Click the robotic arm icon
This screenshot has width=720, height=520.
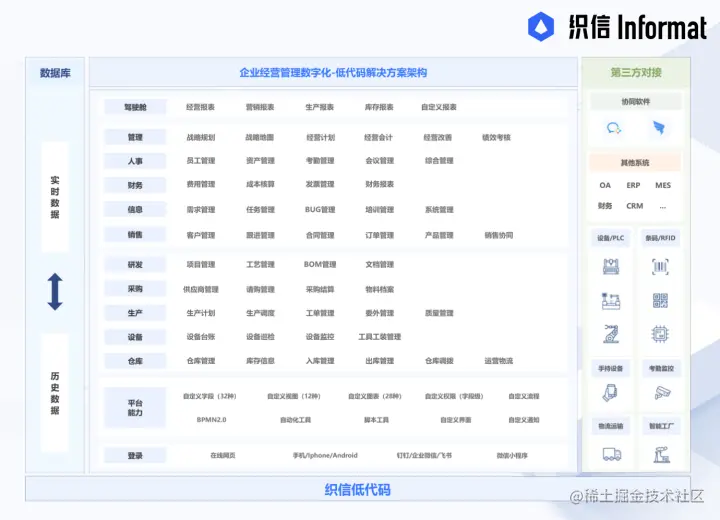coord(611,334)
